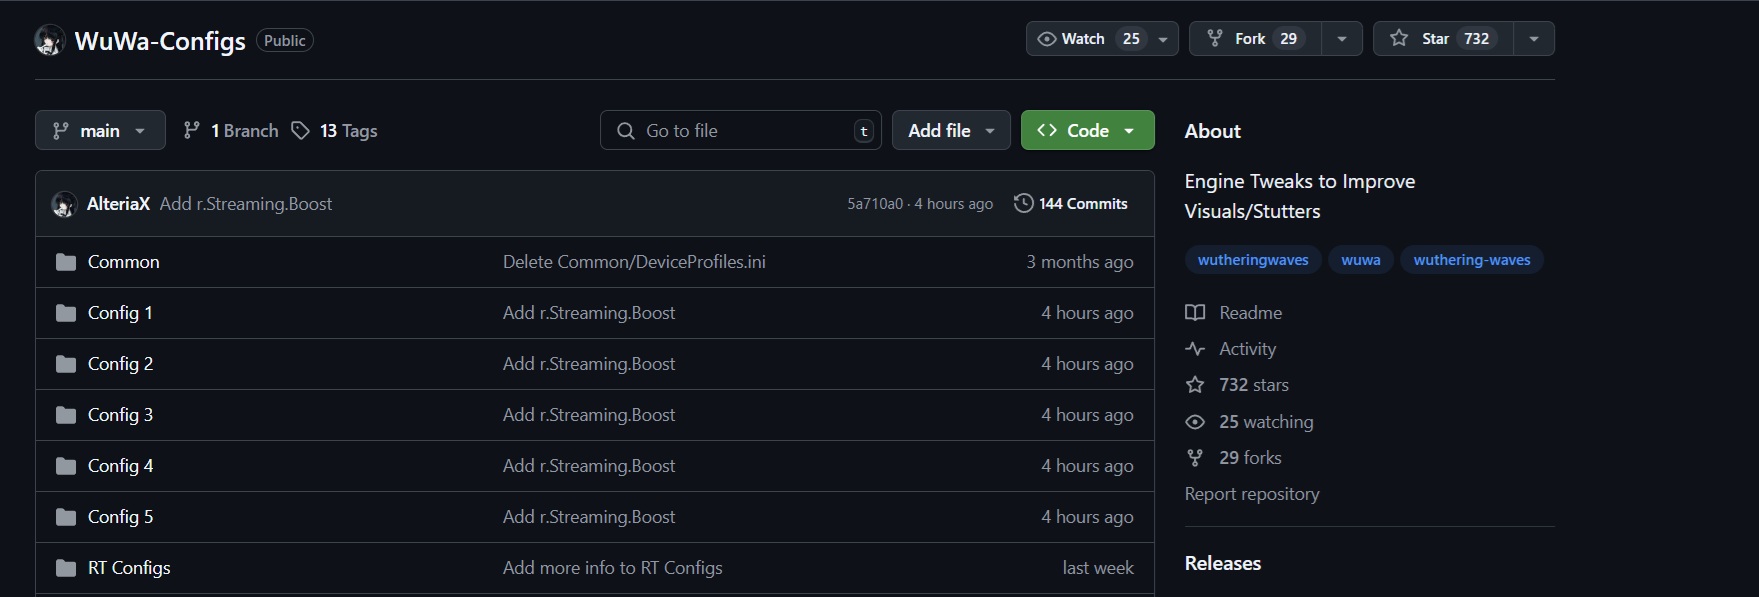Click the book icon beside Readme
The height and width of the screenshot is (597, 1759).
click(1195, 313)
